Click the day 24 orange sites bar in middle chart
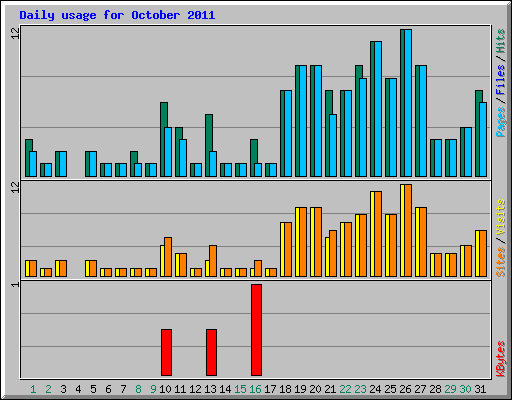The width and height of the screenshot is (512, 400). tap(378, 234)
